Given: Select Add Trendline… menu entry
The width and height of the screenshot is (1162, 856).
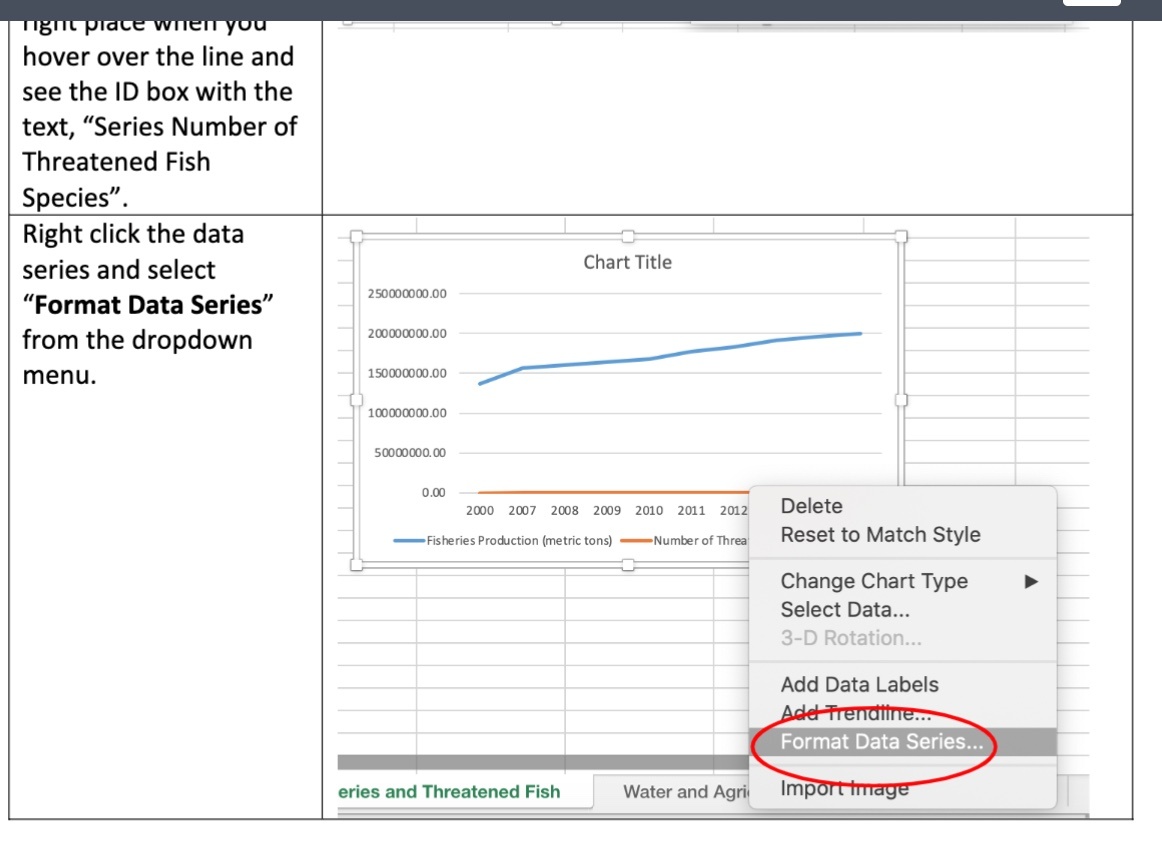Looking at the screenshot, I should point(856,713).
